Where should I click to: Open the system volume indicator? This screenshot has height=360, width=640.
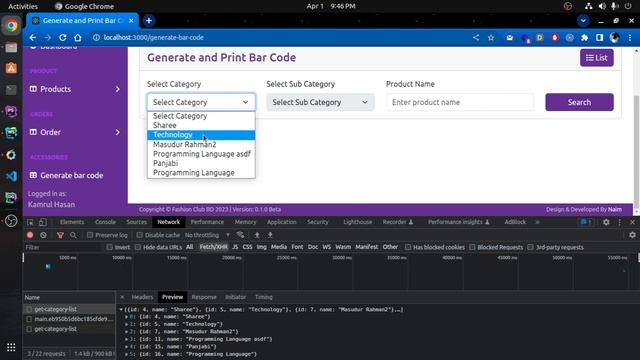(x=602, y=6)
